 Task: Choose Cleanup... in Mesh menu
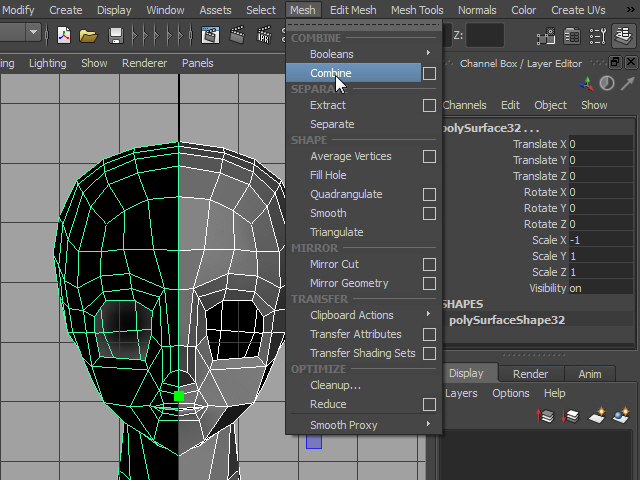click(x=335, y=385)
